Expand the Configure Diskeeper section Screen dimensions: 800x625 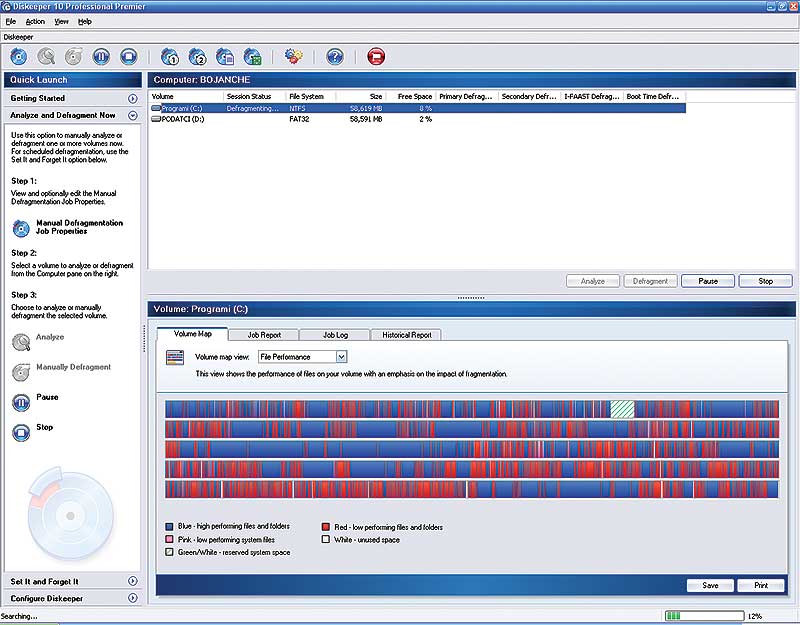pos(133,597)
